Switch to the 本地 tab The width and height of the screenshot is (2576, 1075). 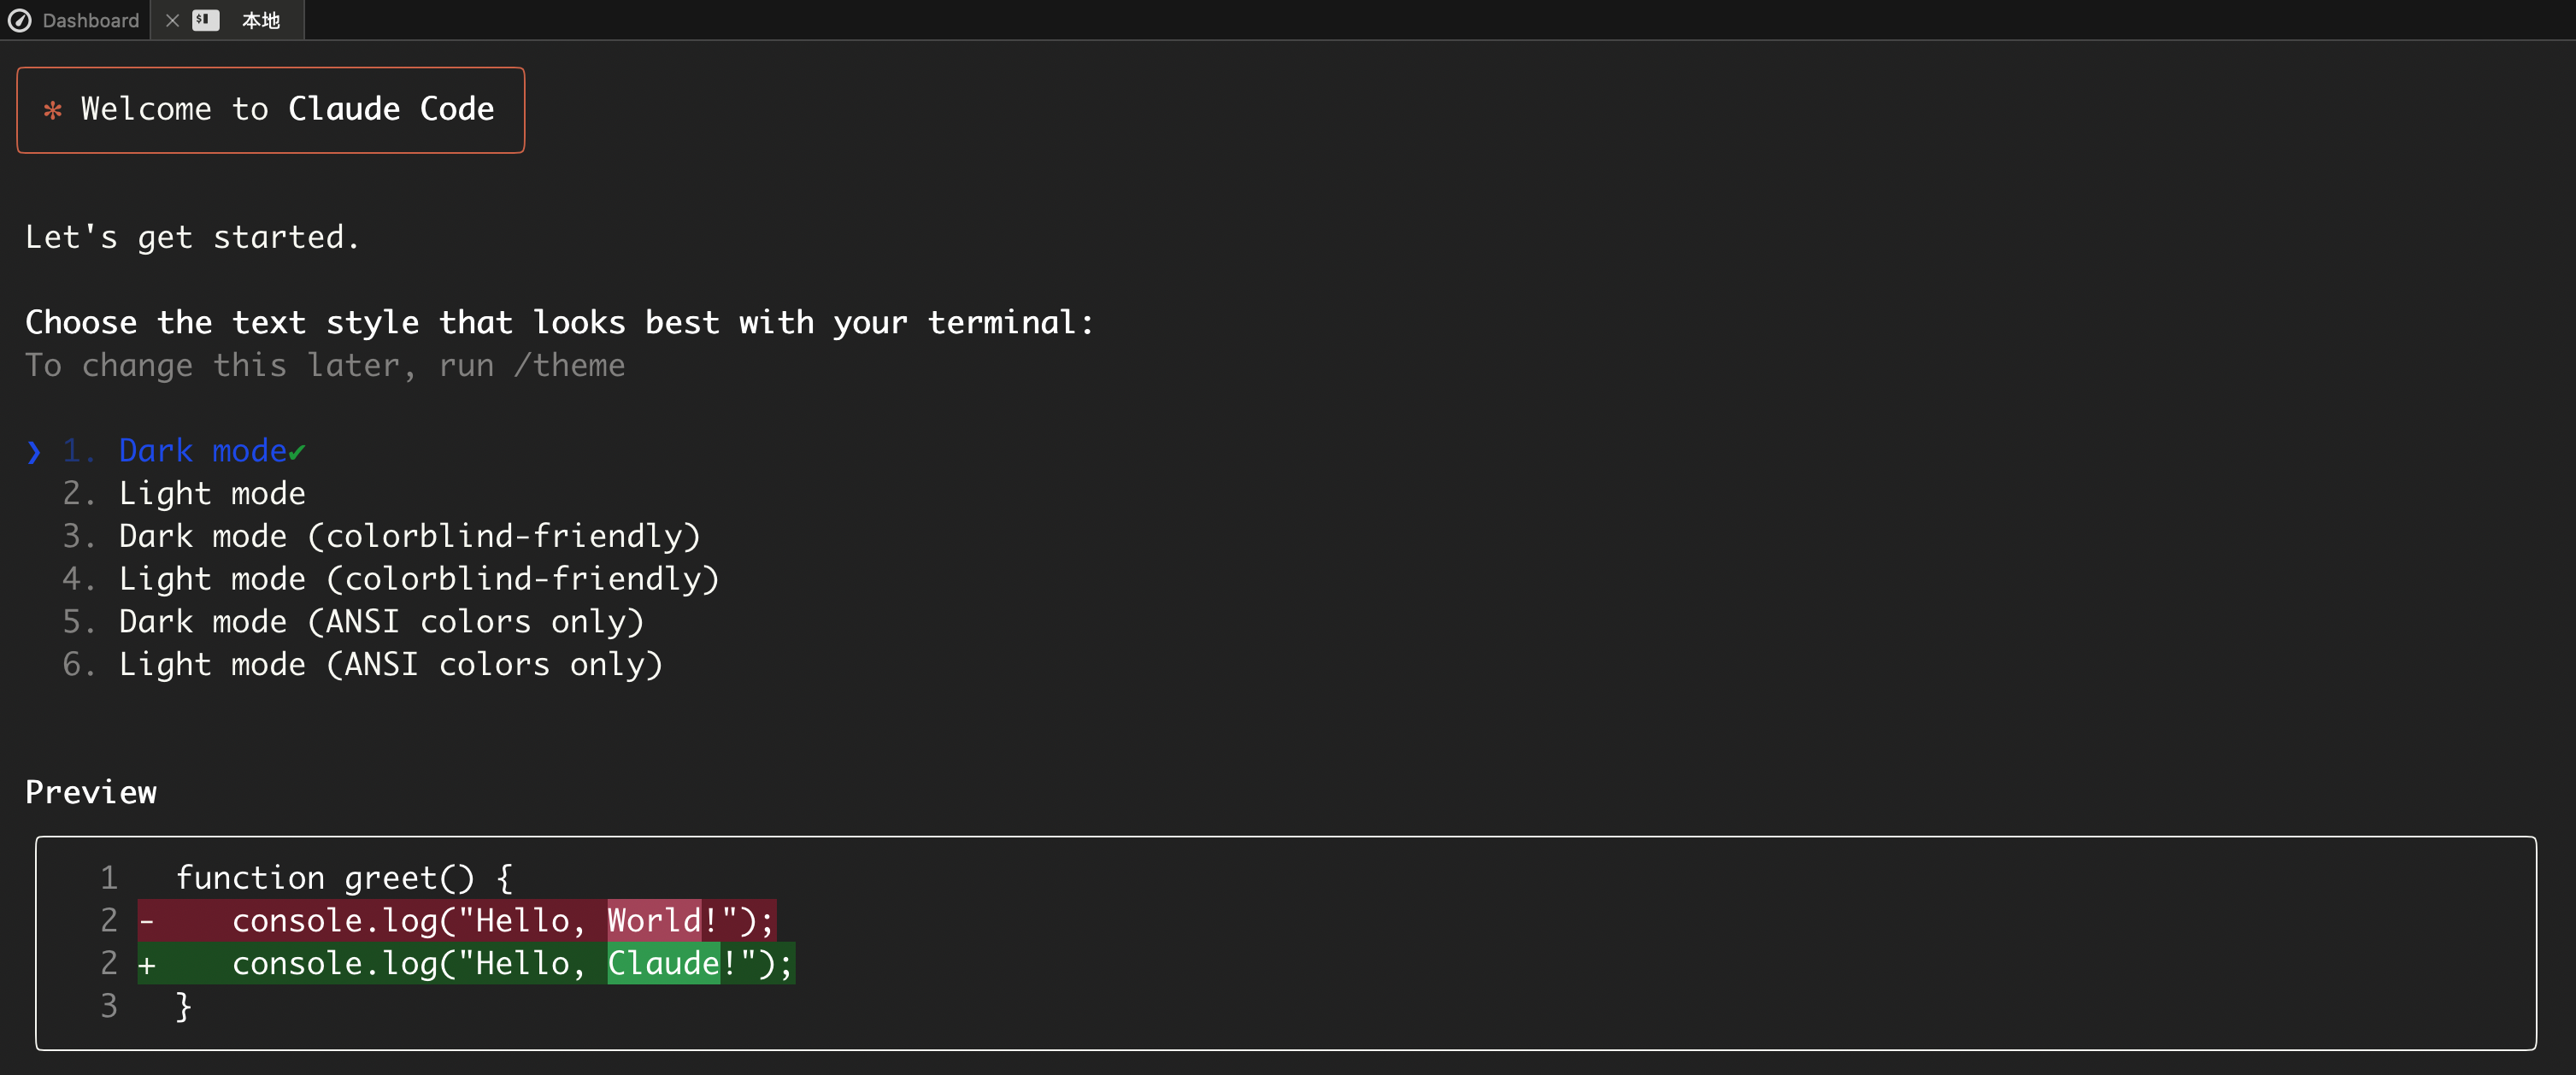[260, 20]
